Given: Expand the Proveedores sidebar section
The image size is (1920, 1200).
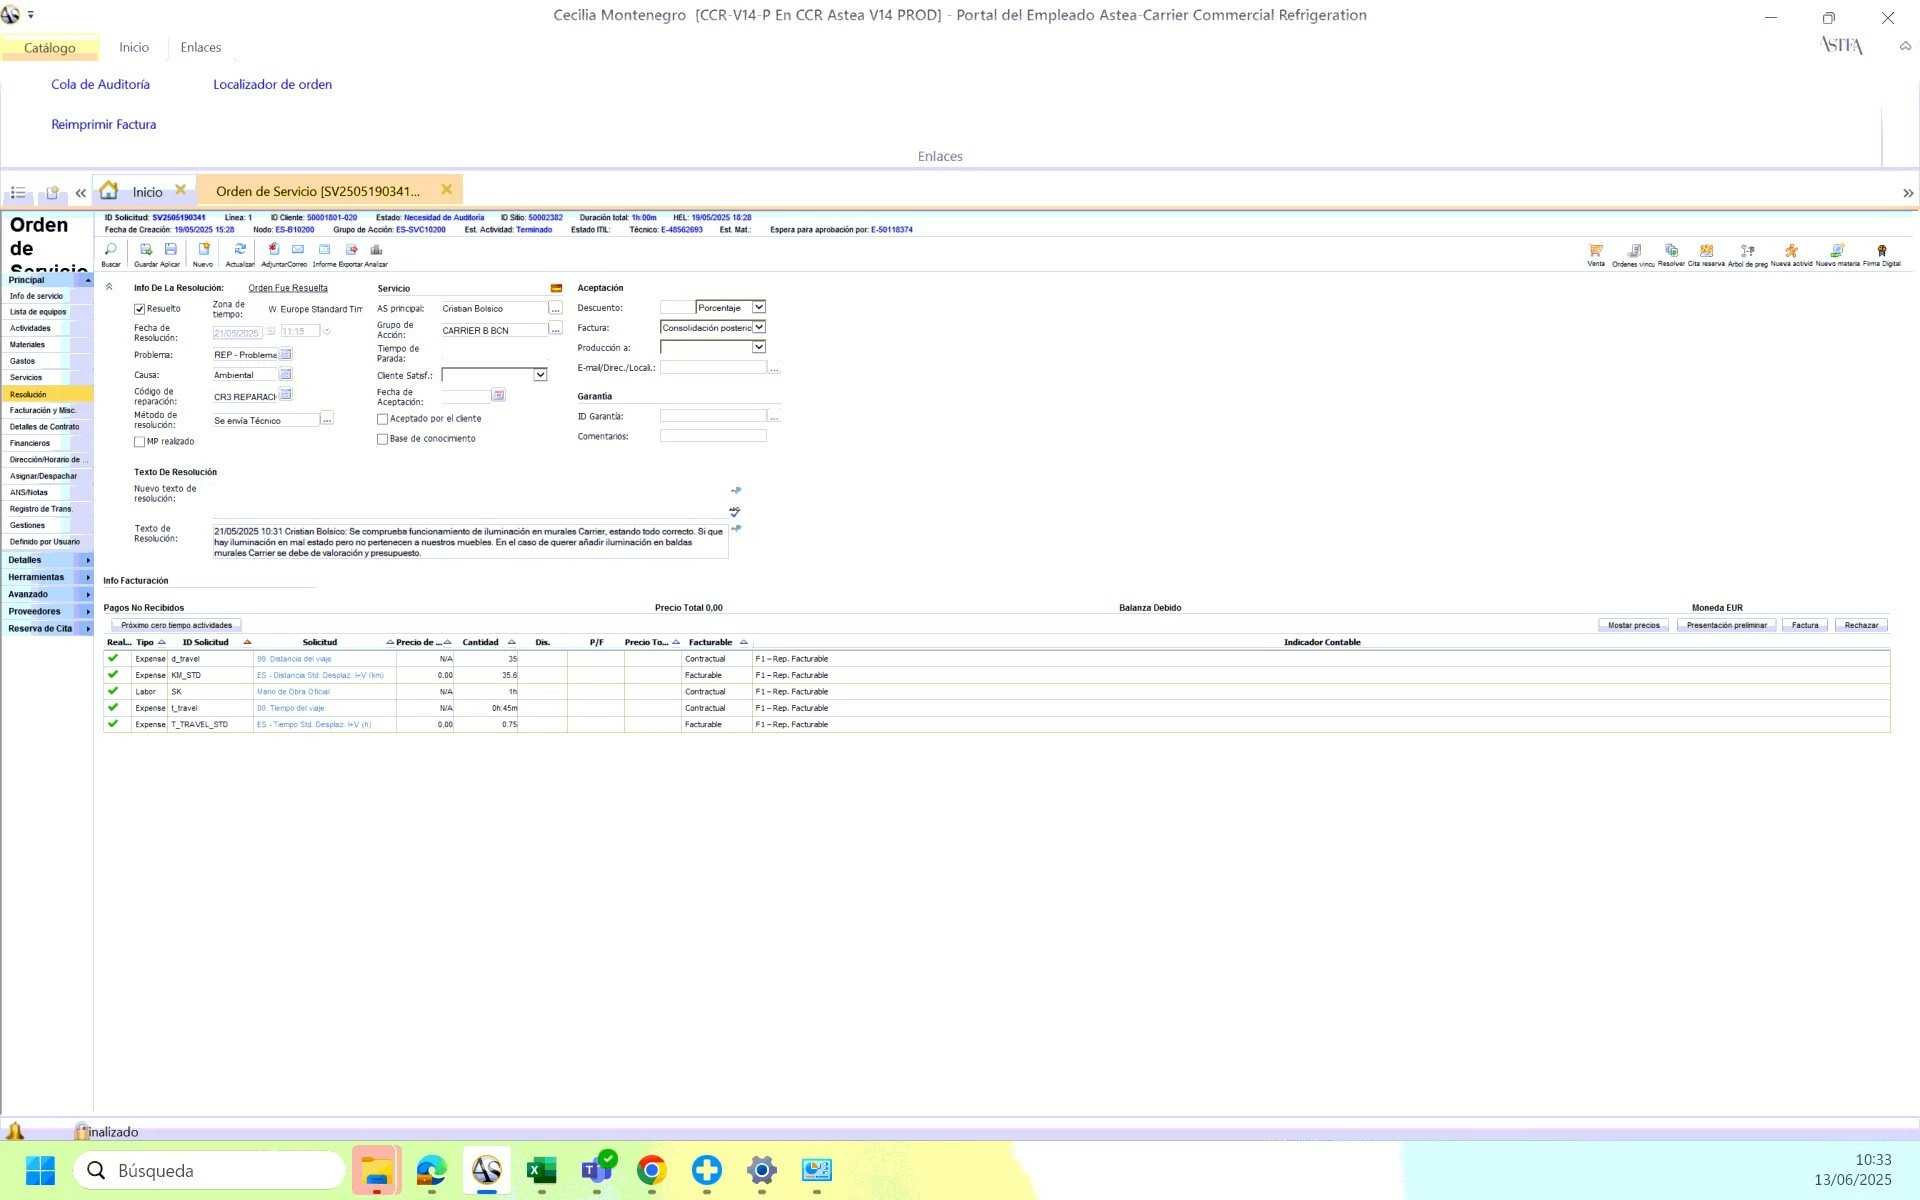Looking at the screenshot, I should tap(47, 611).
